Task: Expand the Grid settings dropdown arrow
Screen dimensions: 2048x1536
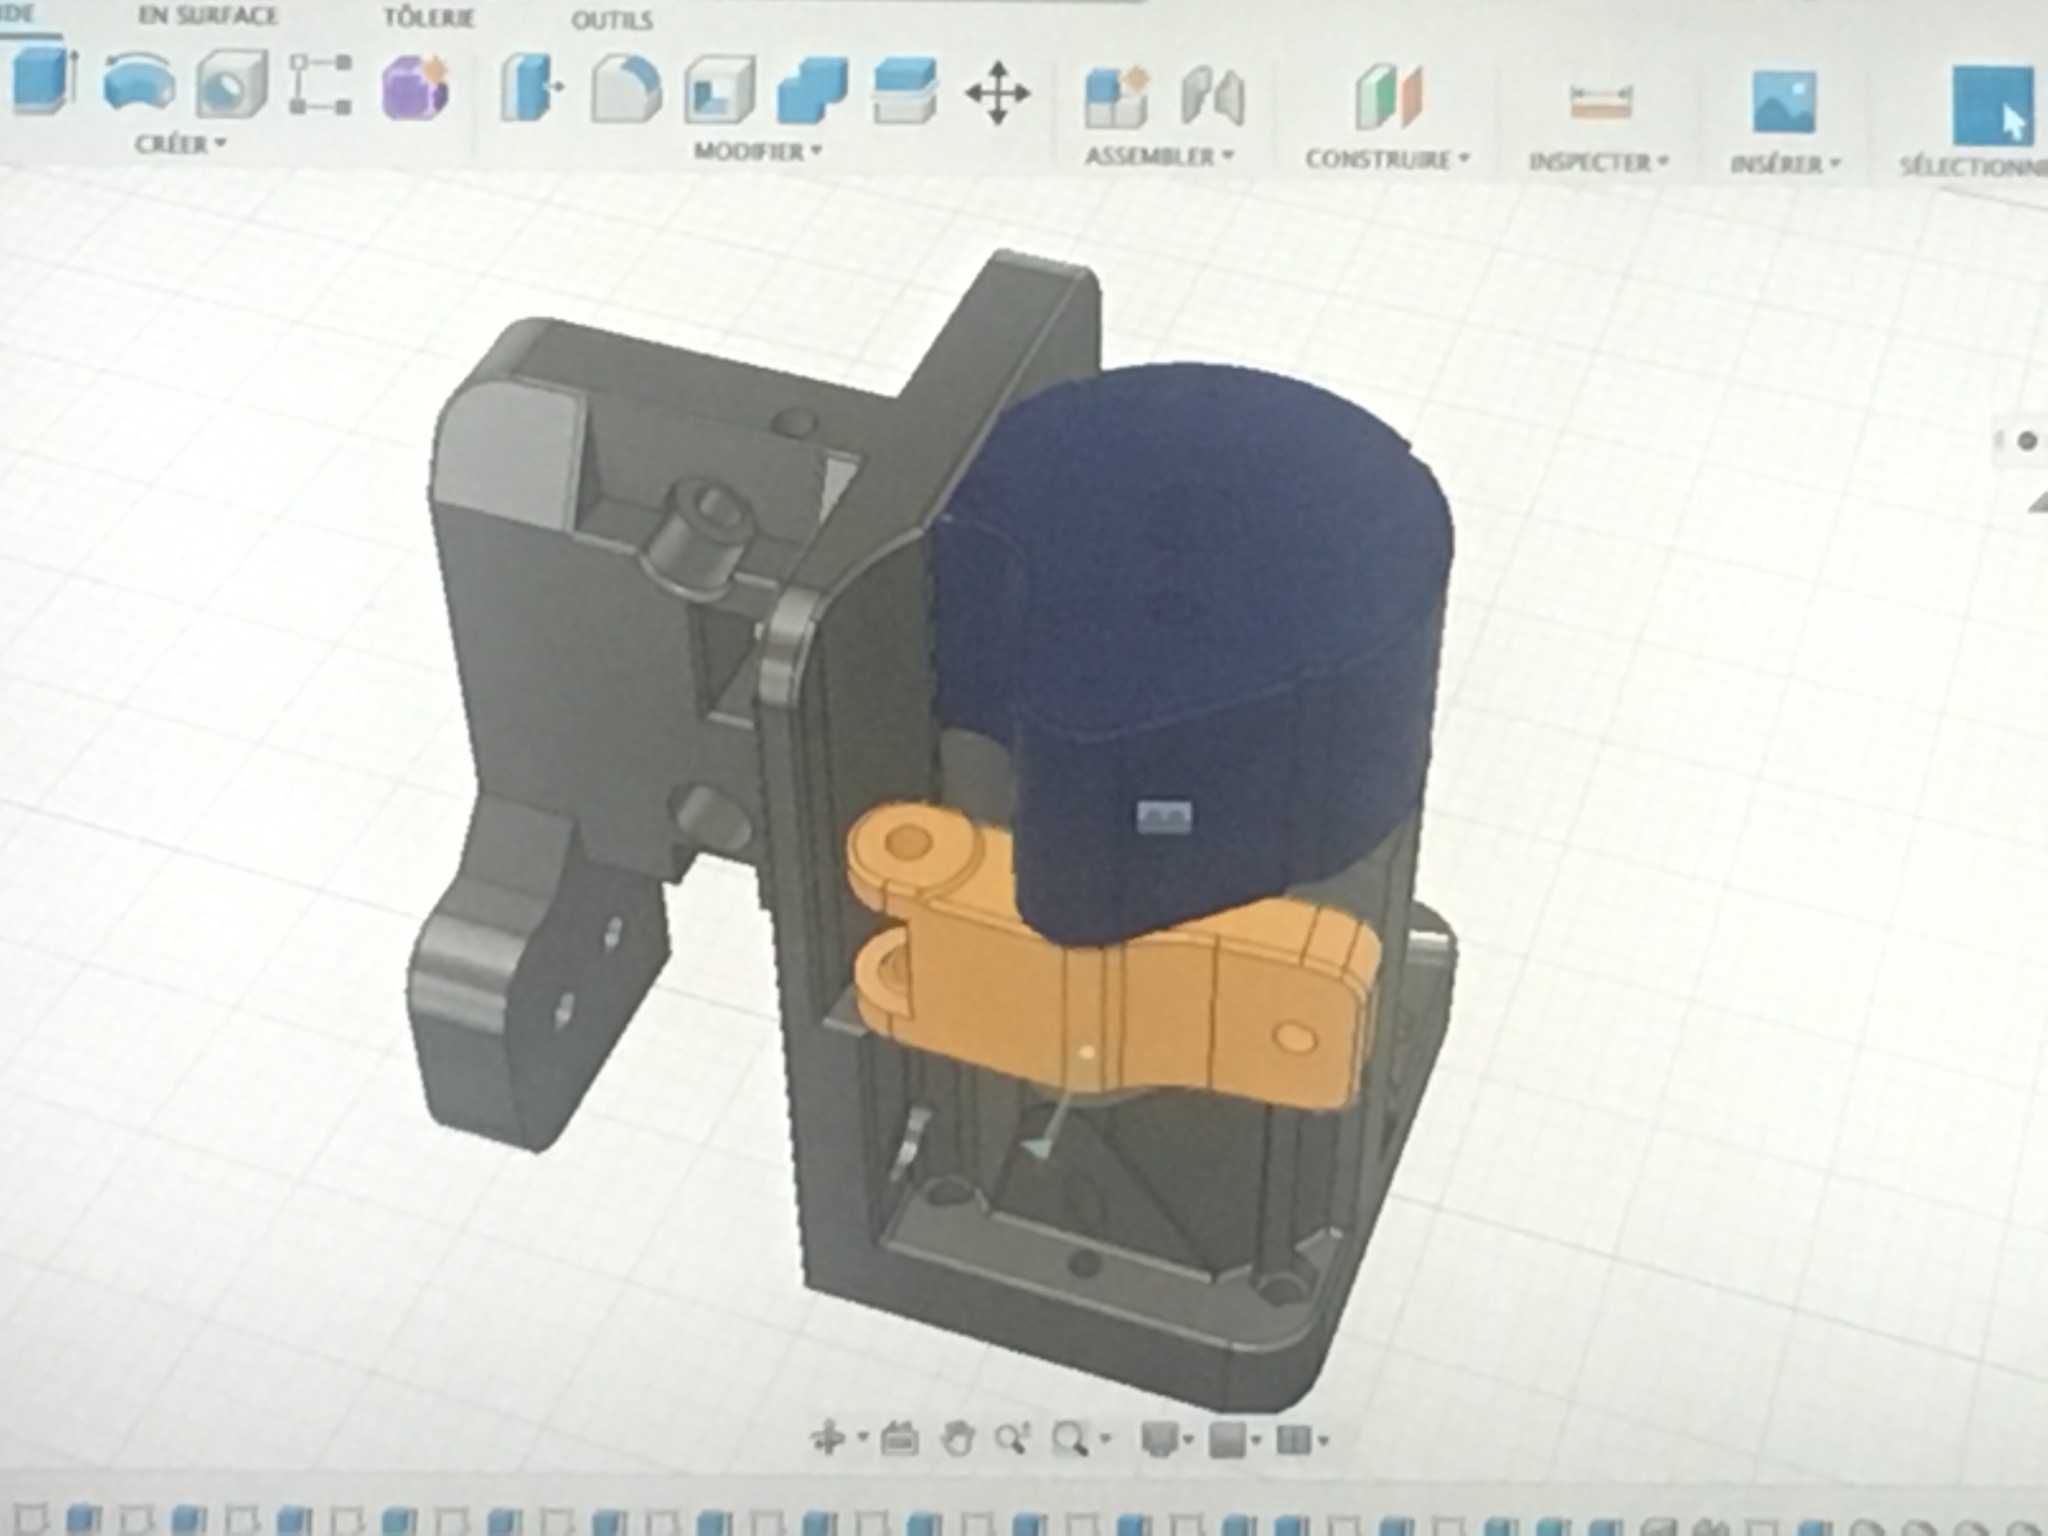Action: (x=1256, y=1440)
